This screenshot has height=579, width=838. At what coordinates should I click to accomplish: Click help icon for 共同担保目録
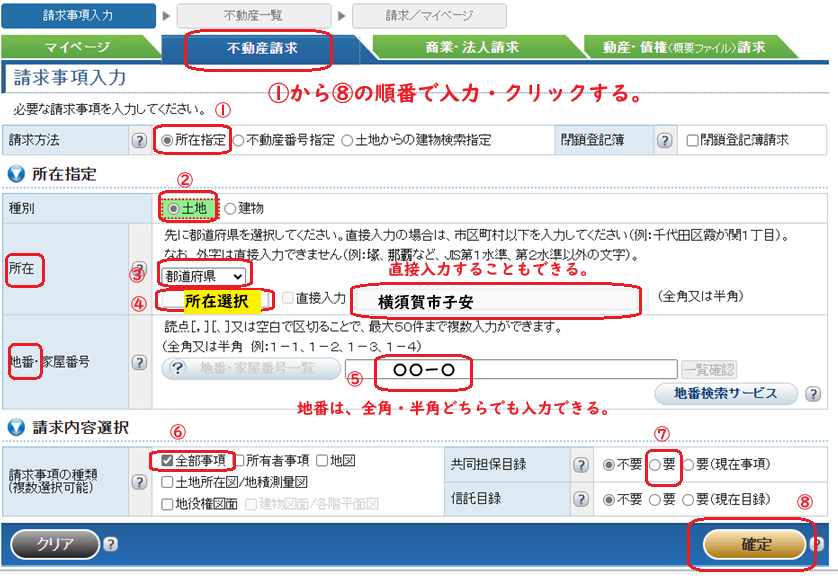click(581, 465)
